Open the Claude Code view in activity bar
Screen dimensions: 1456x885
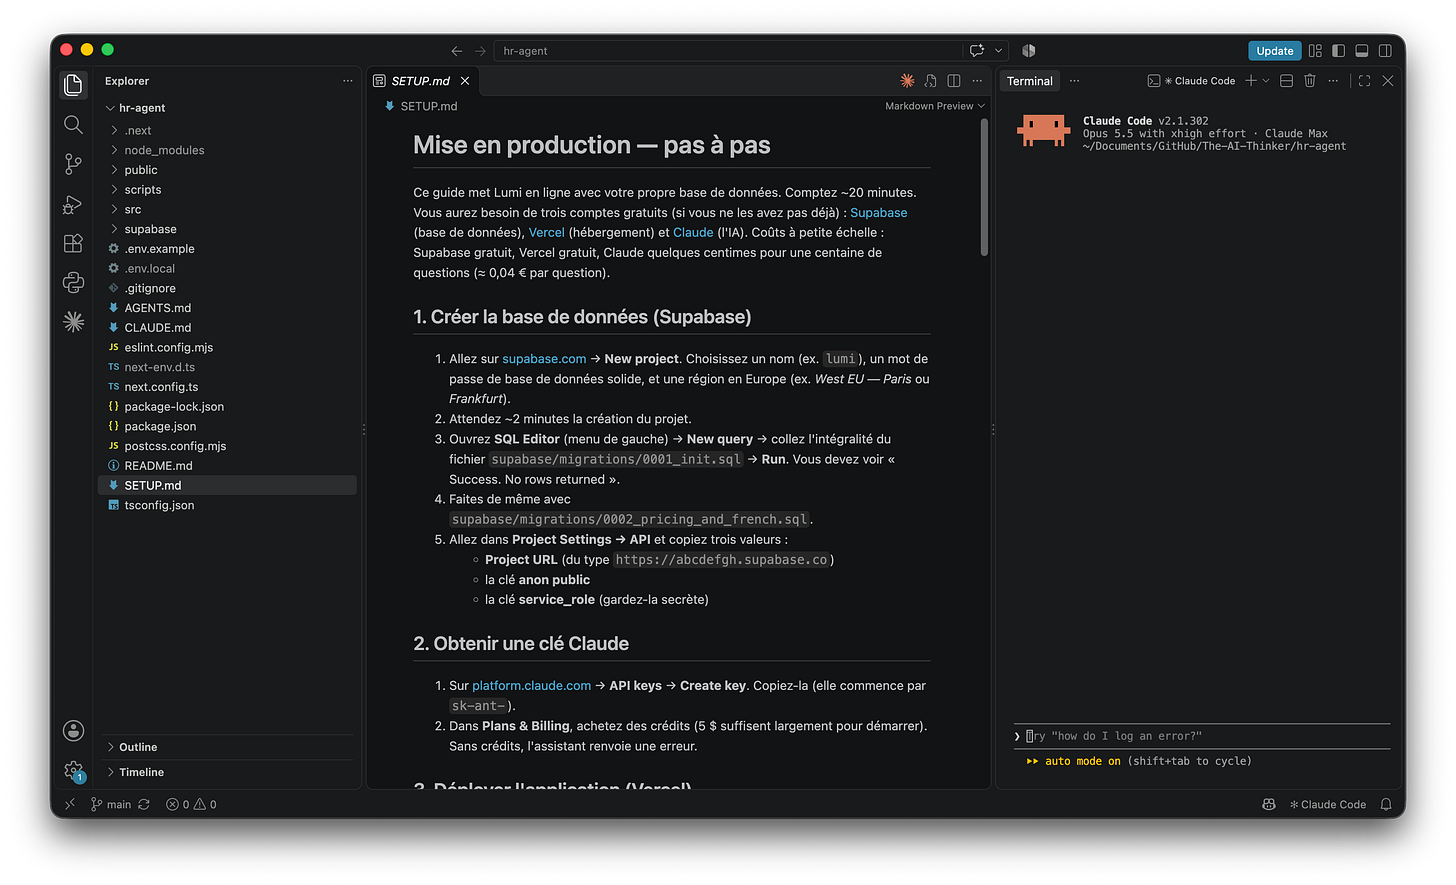coord(73,322)
